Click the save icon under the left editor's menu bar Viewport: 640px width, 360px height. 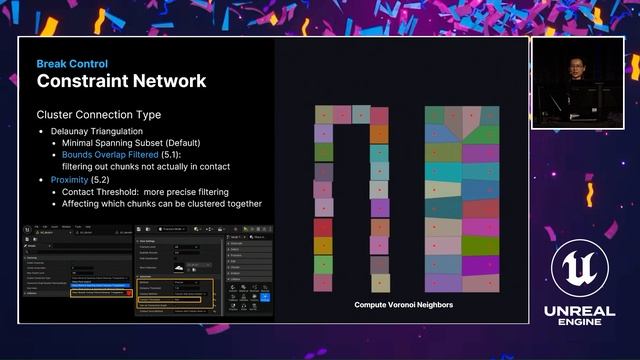click(27, 239)
